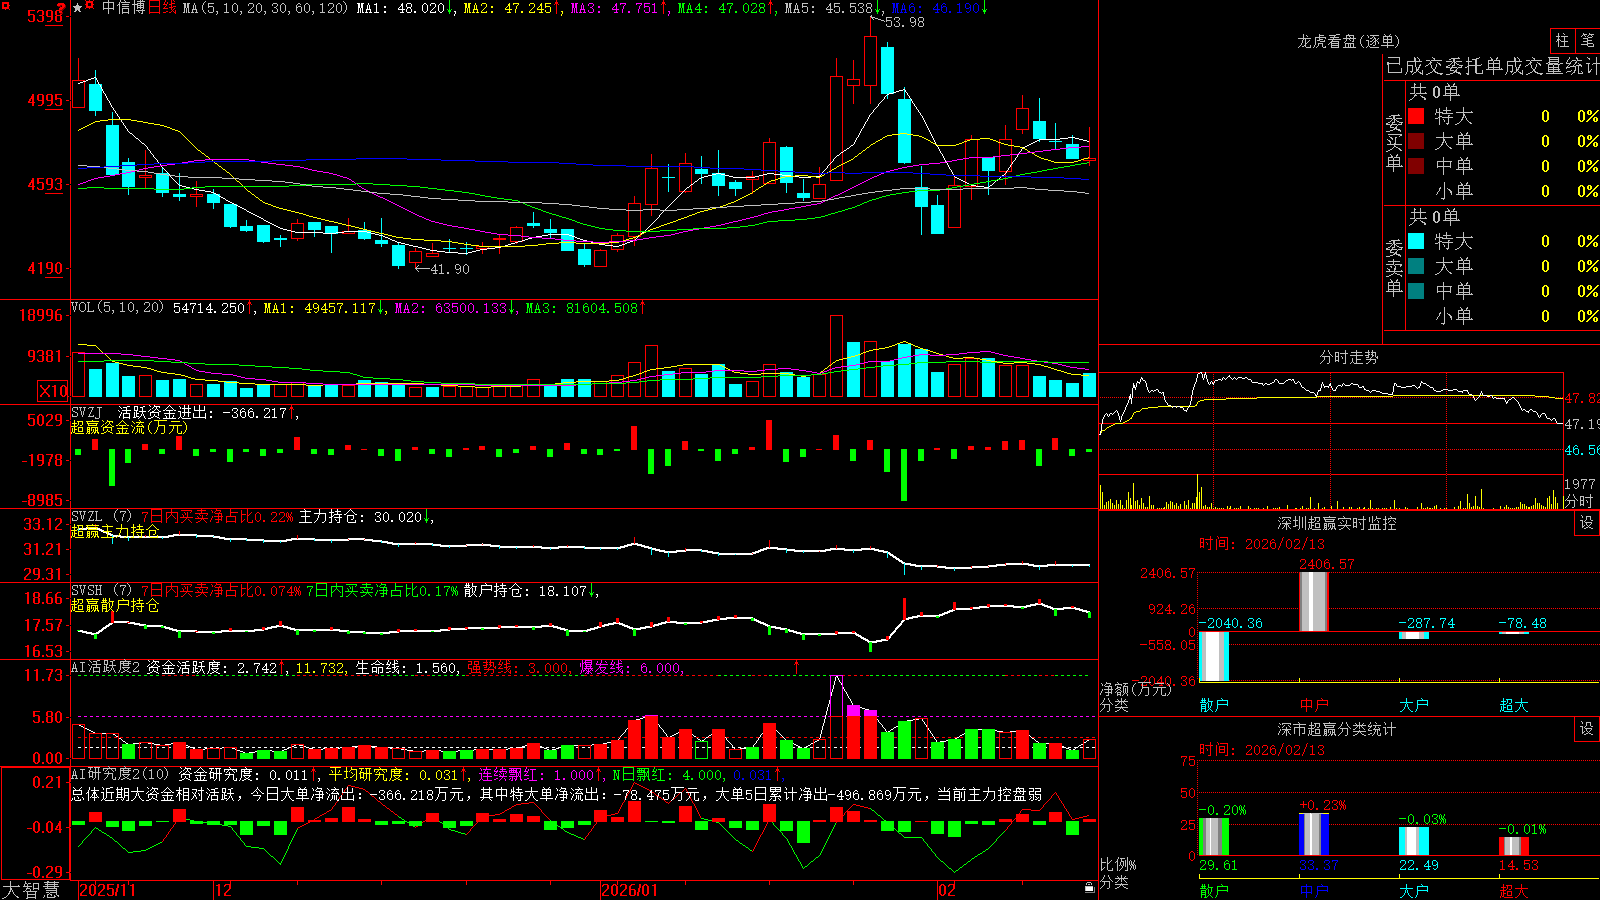The height and width of the screenshot is (900, 1600).
Task: Select the AI研究度2(10) indicator label
Action: pos(120,774)
